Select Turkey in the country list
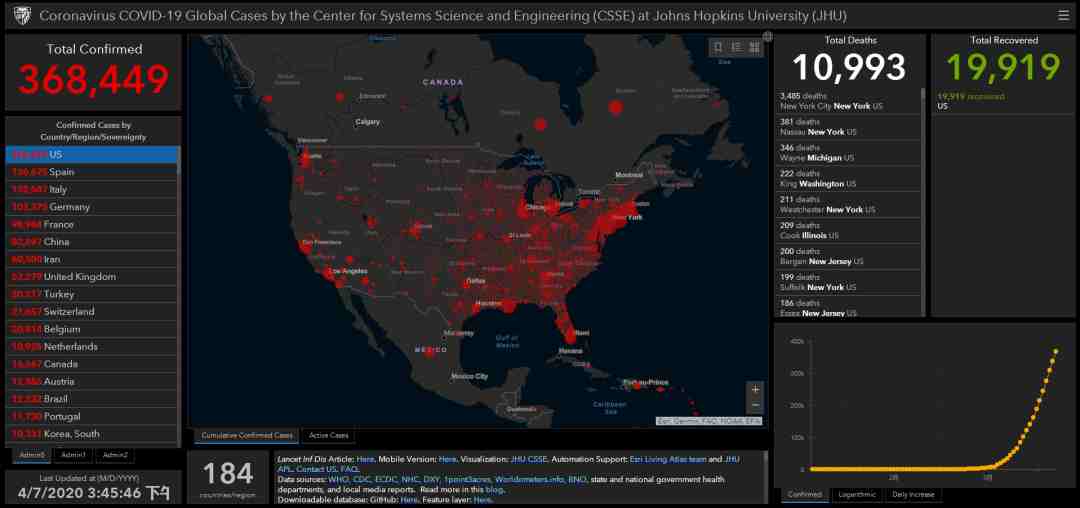Image resolution: width=1080 pixels, height=508 pixels. click(x=91, y=294)
